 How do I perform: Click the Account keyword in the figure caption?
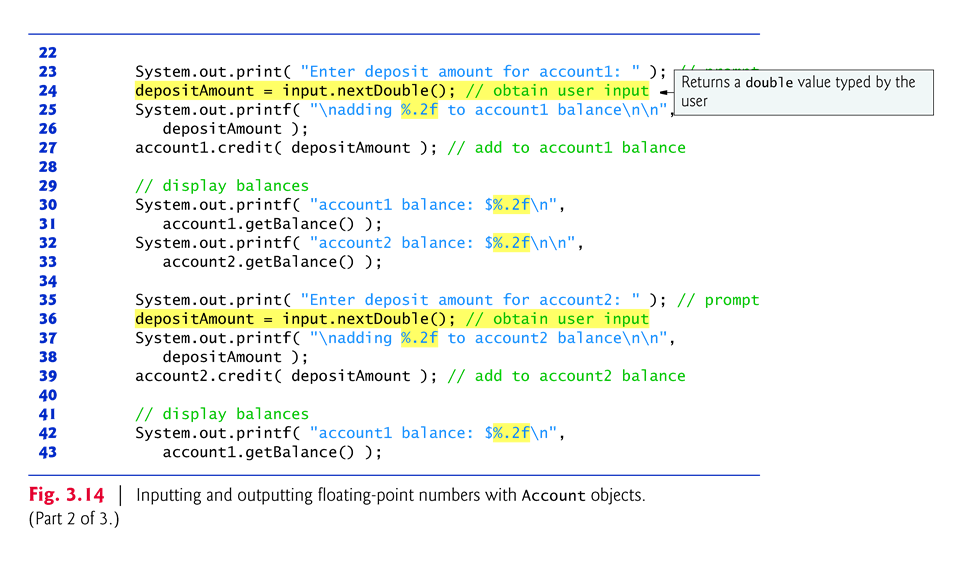click(553, 495)
